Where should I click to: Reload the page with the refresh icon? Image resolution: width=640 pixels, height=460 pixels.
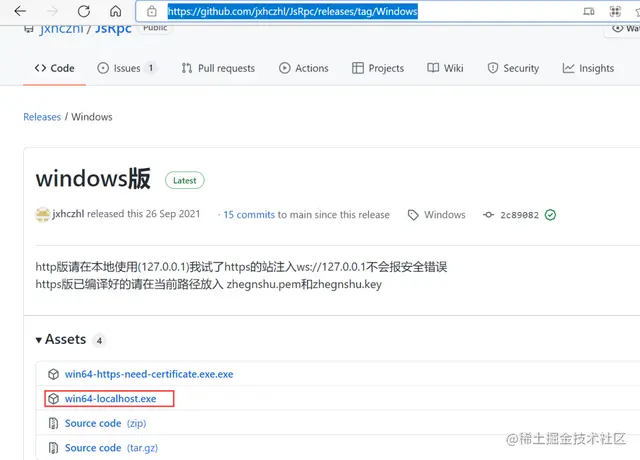(x=84, y=11)
